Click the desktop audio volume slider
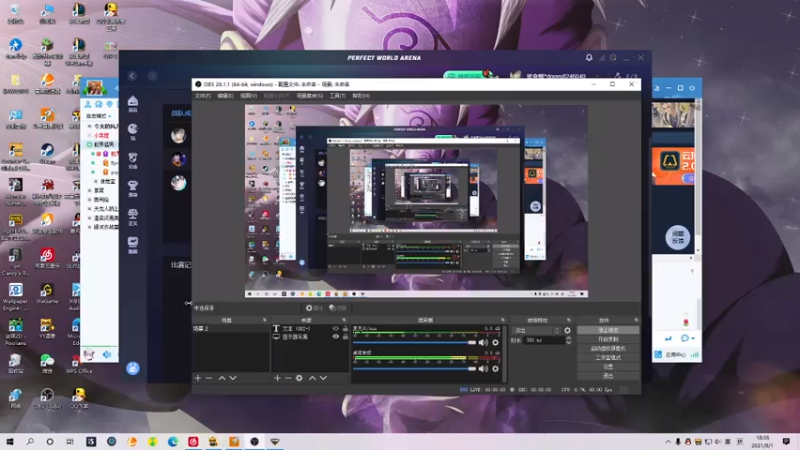 point(414,368)
